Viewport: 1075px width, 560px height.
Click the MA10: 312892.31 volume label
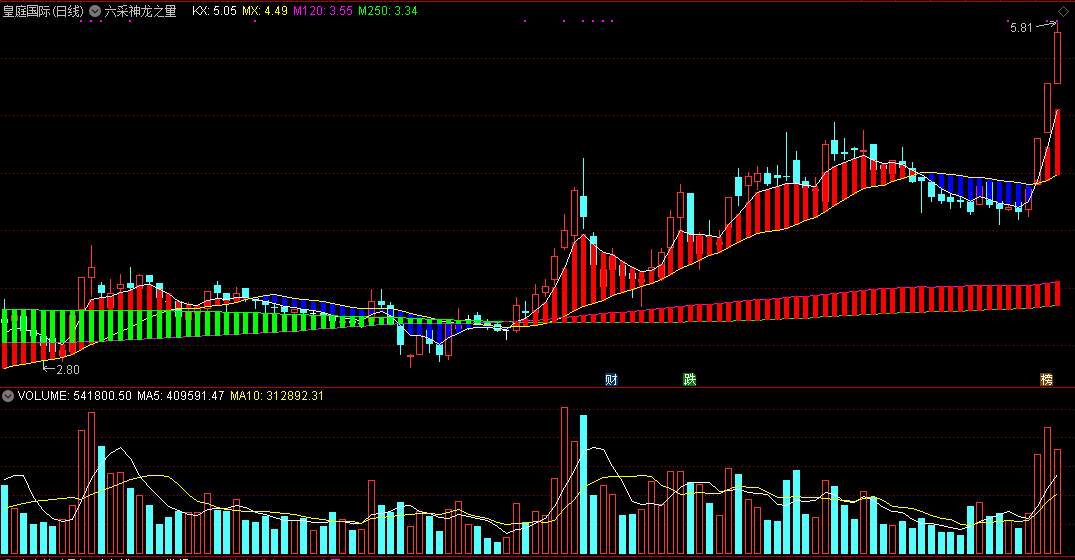pyautogui.click(x=277, y=395)
